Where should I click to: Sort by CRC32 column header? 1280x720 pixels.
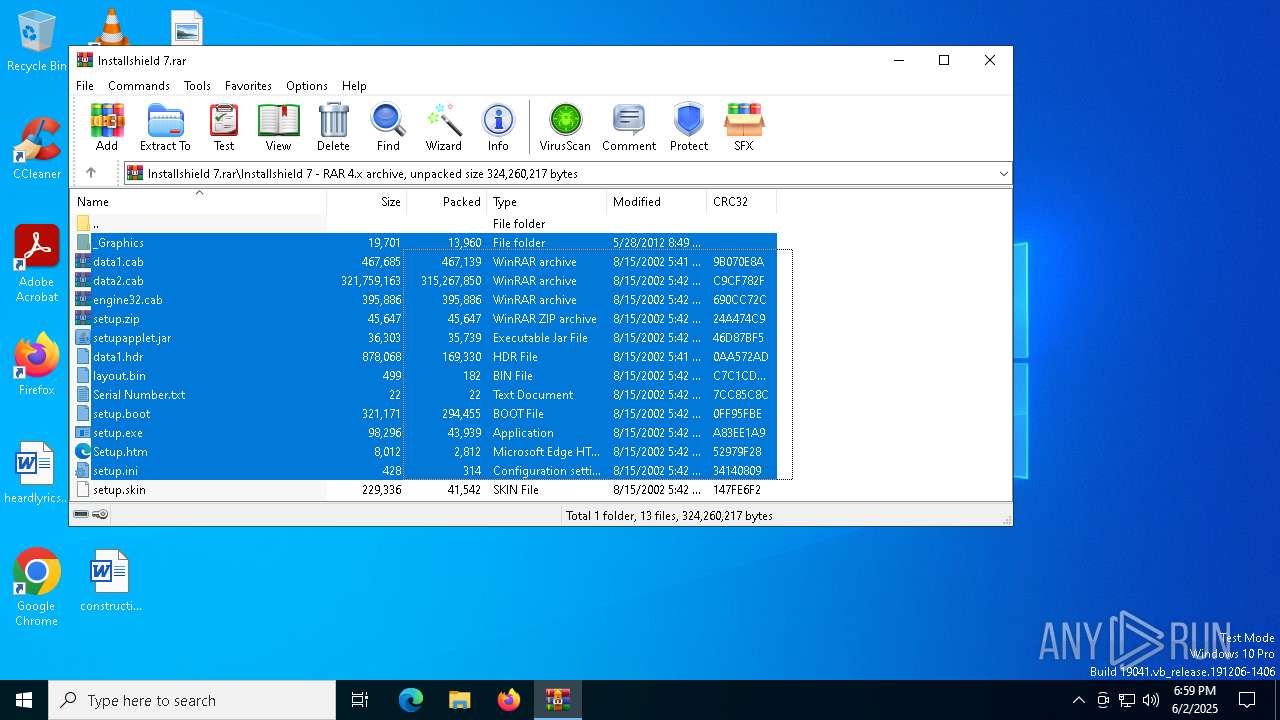[x=742, y=201]
